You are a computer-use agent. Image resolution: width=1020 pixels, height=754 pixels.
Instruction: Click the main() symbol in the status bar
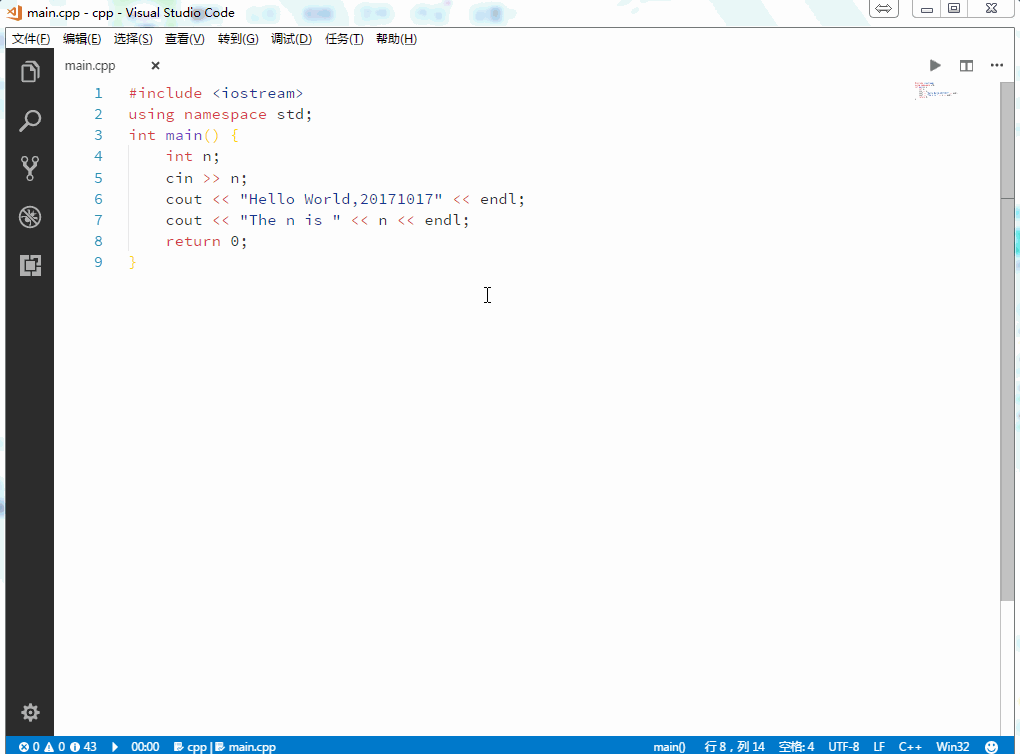click(x=669, y=747)
